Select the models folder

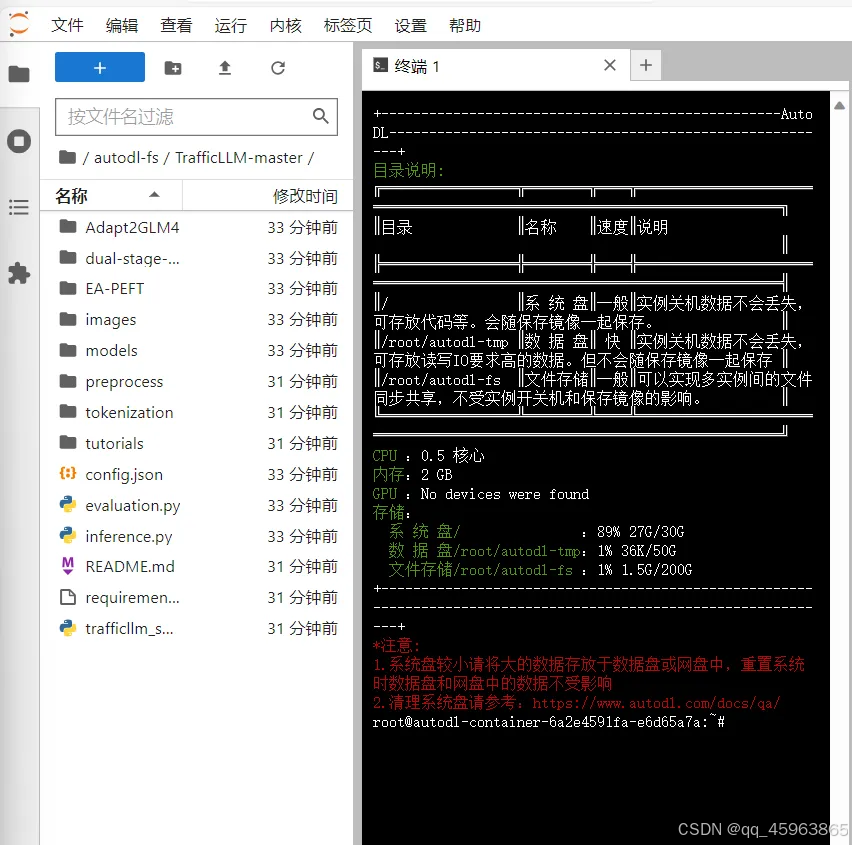point(198,350)
